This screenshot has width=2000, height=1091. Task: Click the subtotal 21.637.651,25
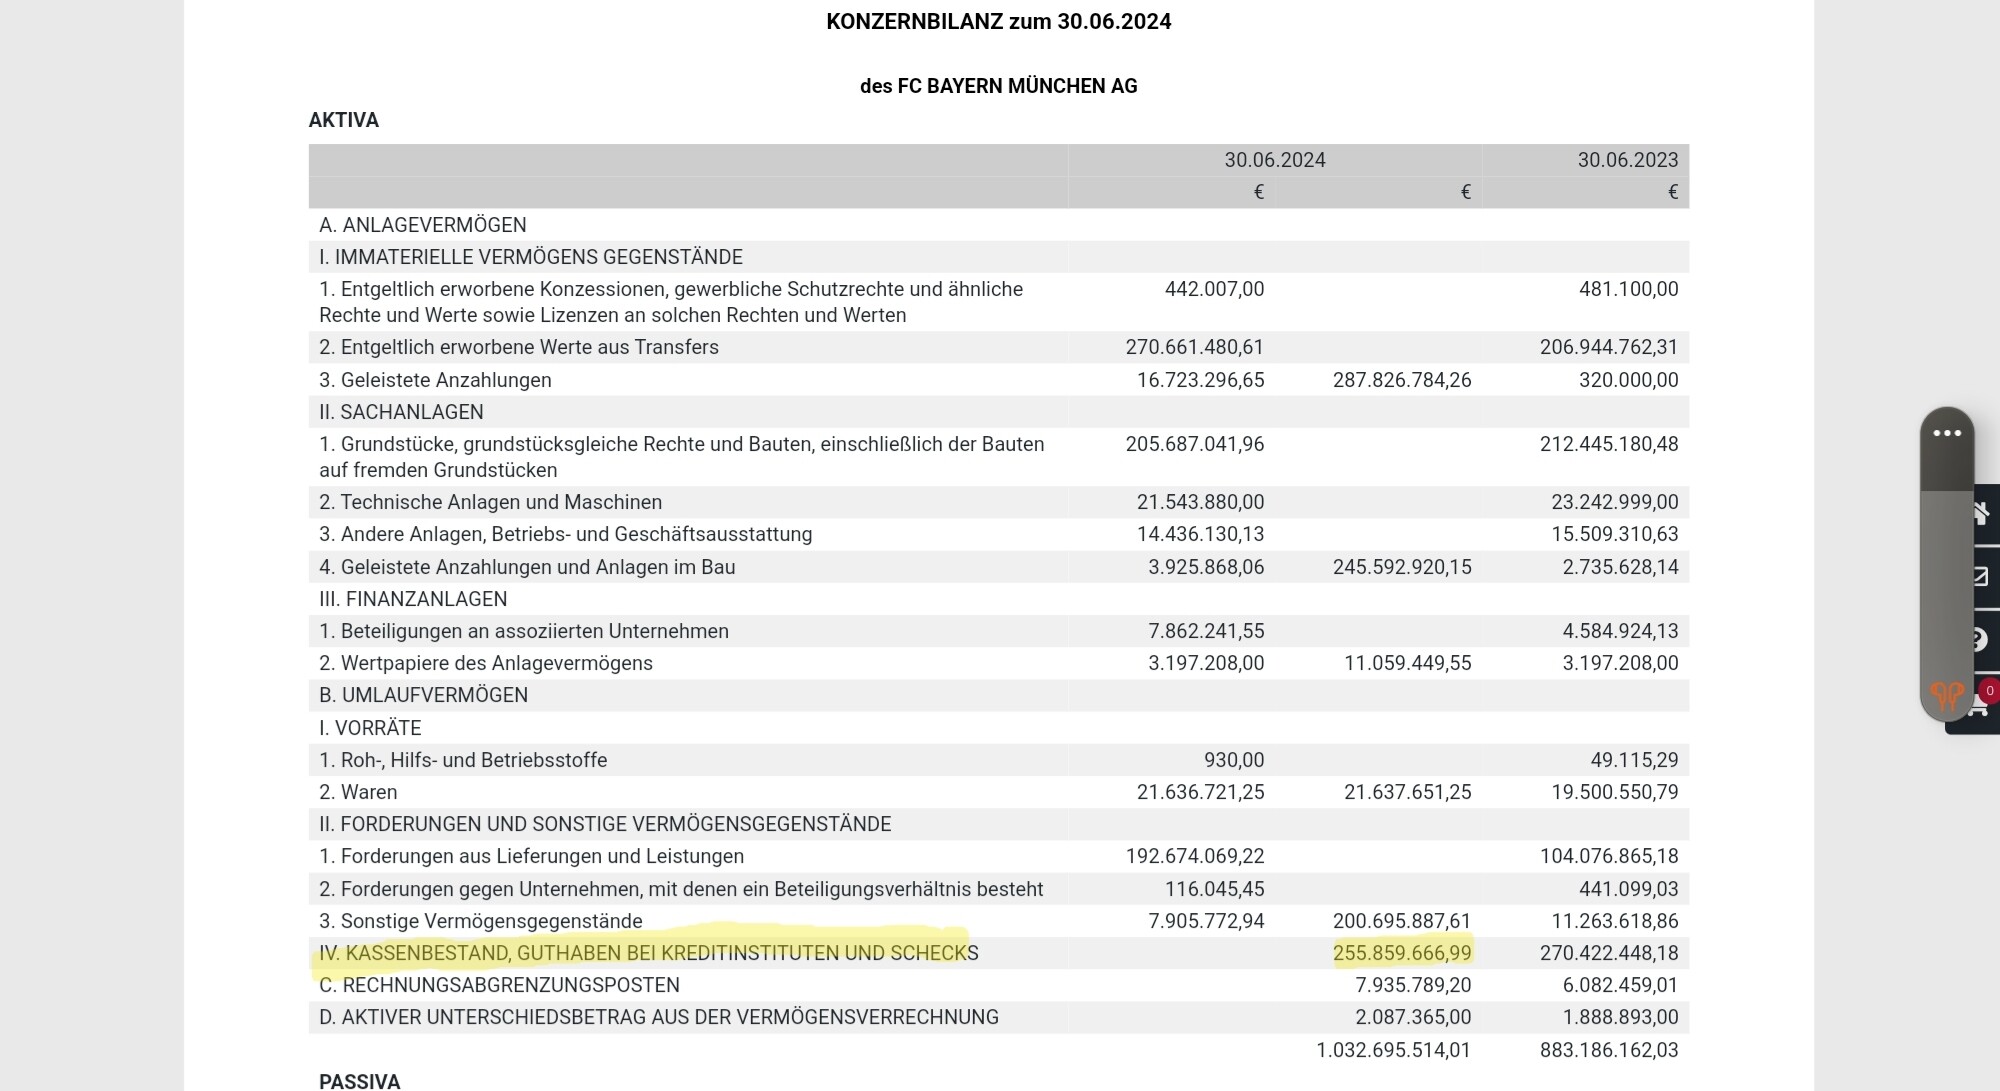tap(1408, 792)
